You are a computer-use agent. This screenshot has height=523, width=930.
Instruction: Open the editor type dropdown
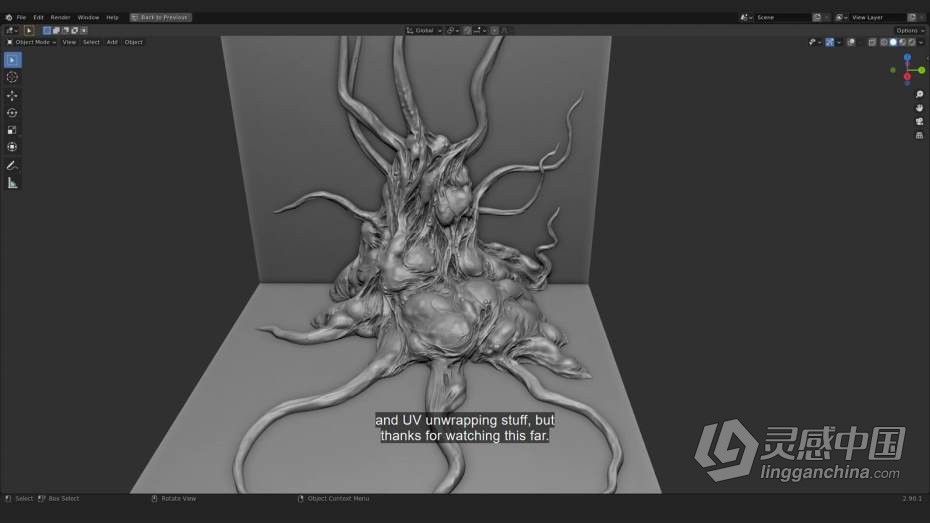11,30
